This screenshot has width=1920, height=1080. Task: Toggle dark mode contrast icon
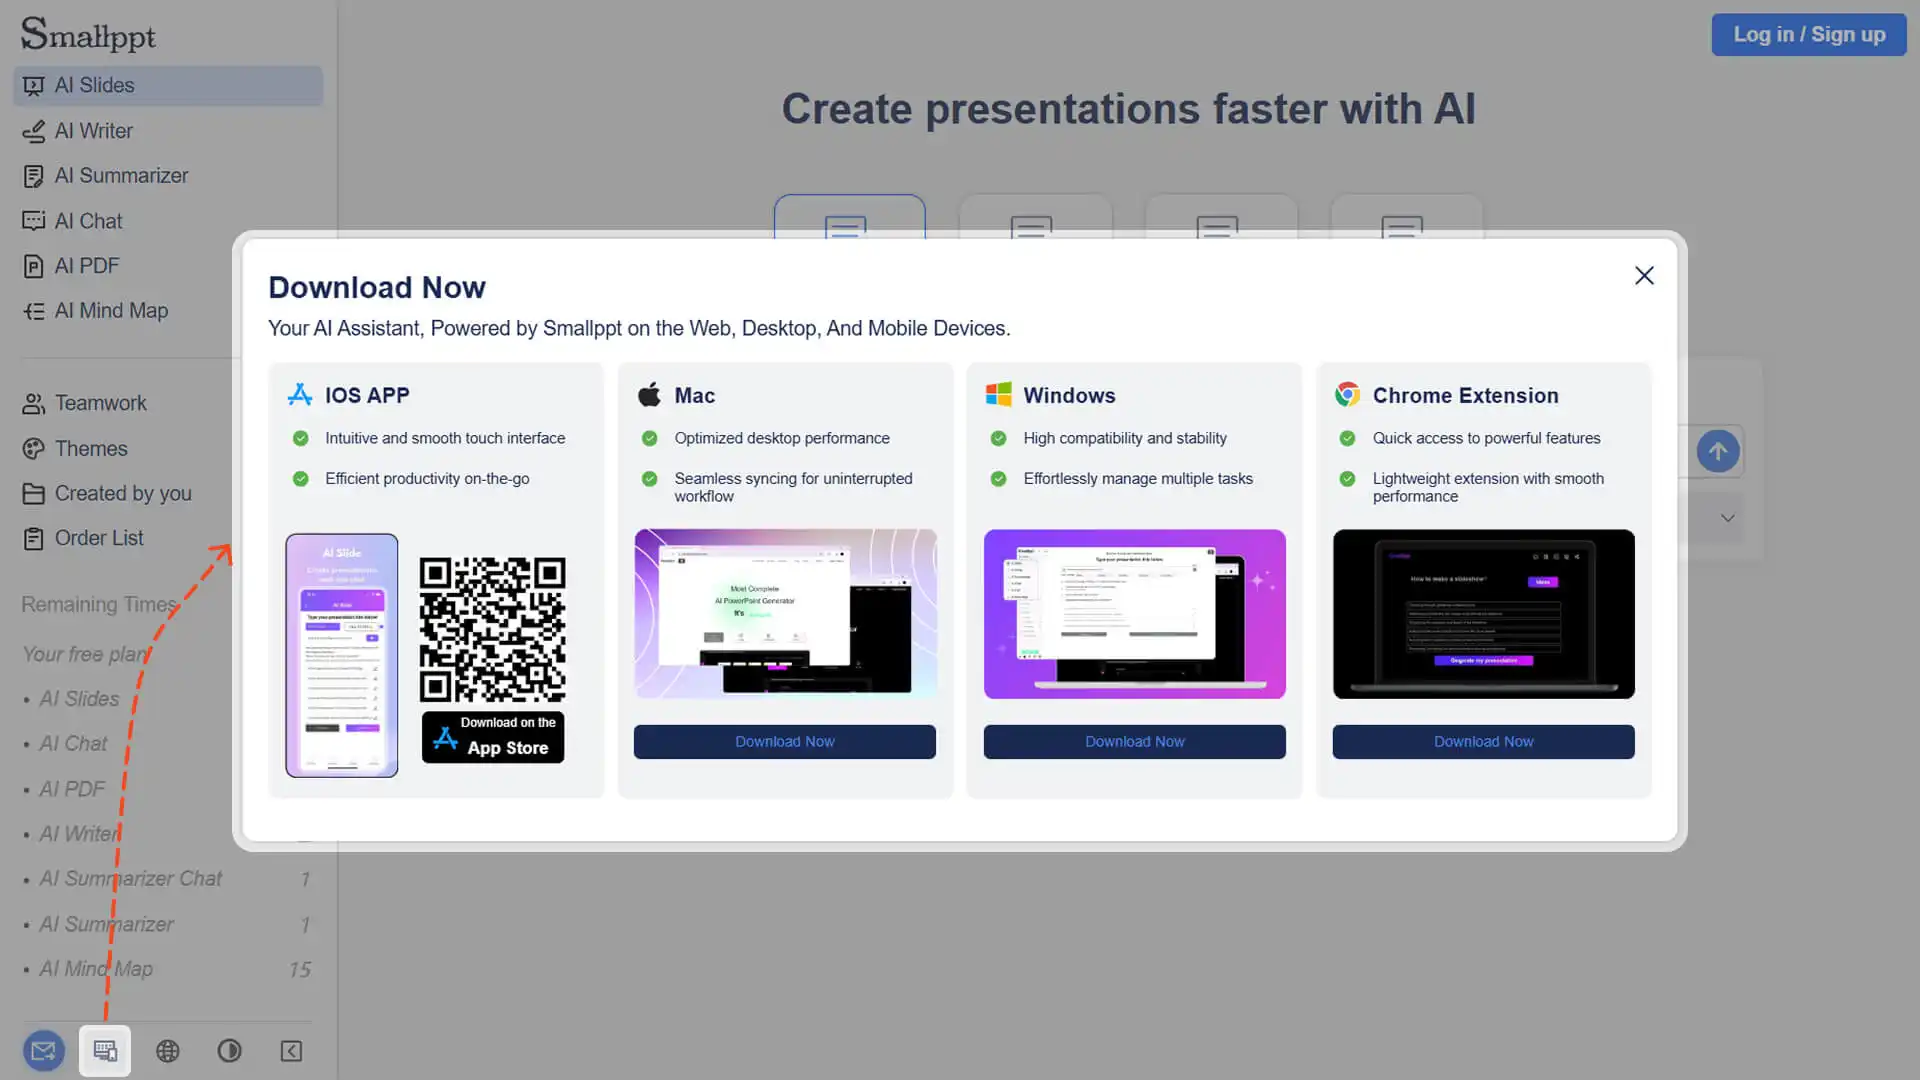tap(229, 1051)
